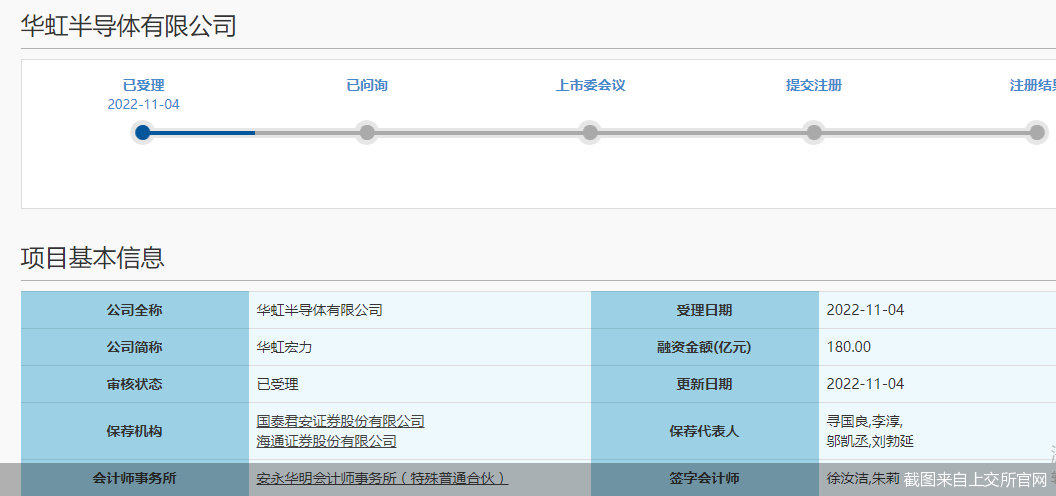Image resolution: width=1056 pixels, height=496 pixels.
Task: Click the 保荐代表人 header cell
Action: coord(704,431)
